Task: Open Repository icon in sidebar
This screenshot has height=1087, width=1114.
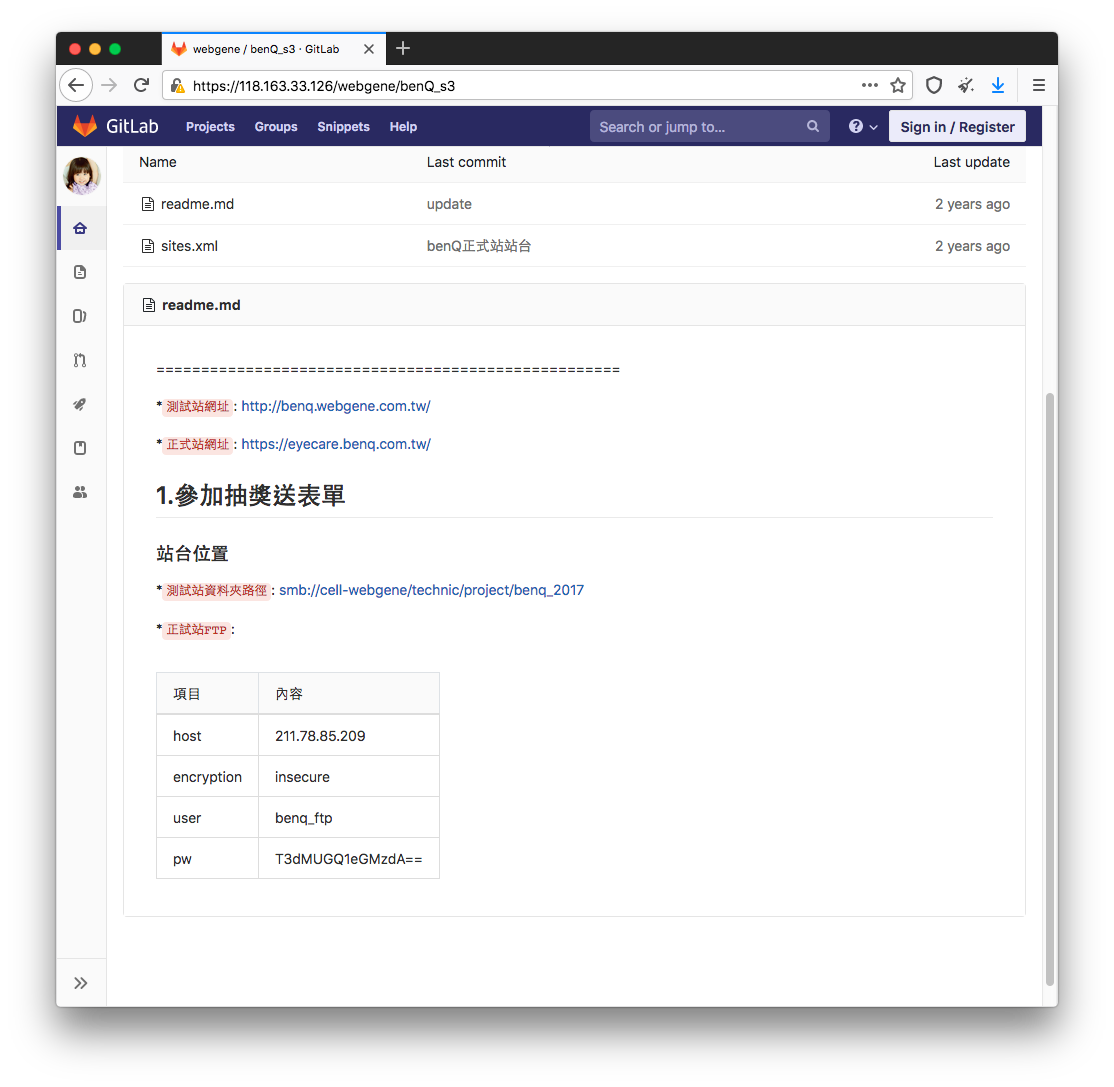Action: [80, 272]
